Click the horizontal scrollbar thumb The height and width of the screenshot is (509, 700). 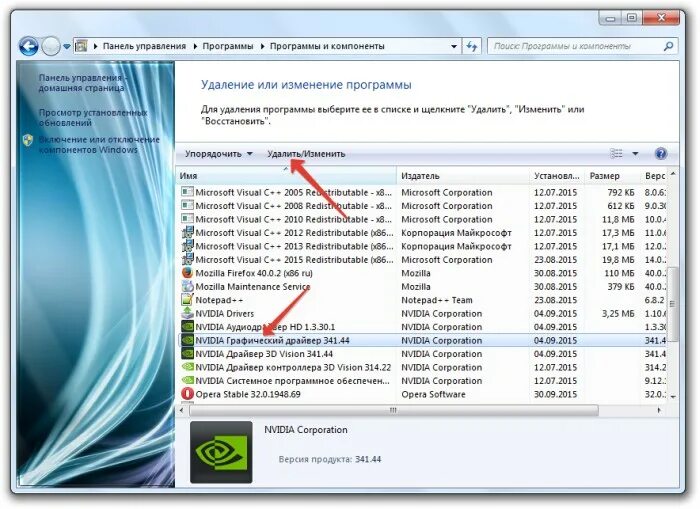(x=393, y=410)
